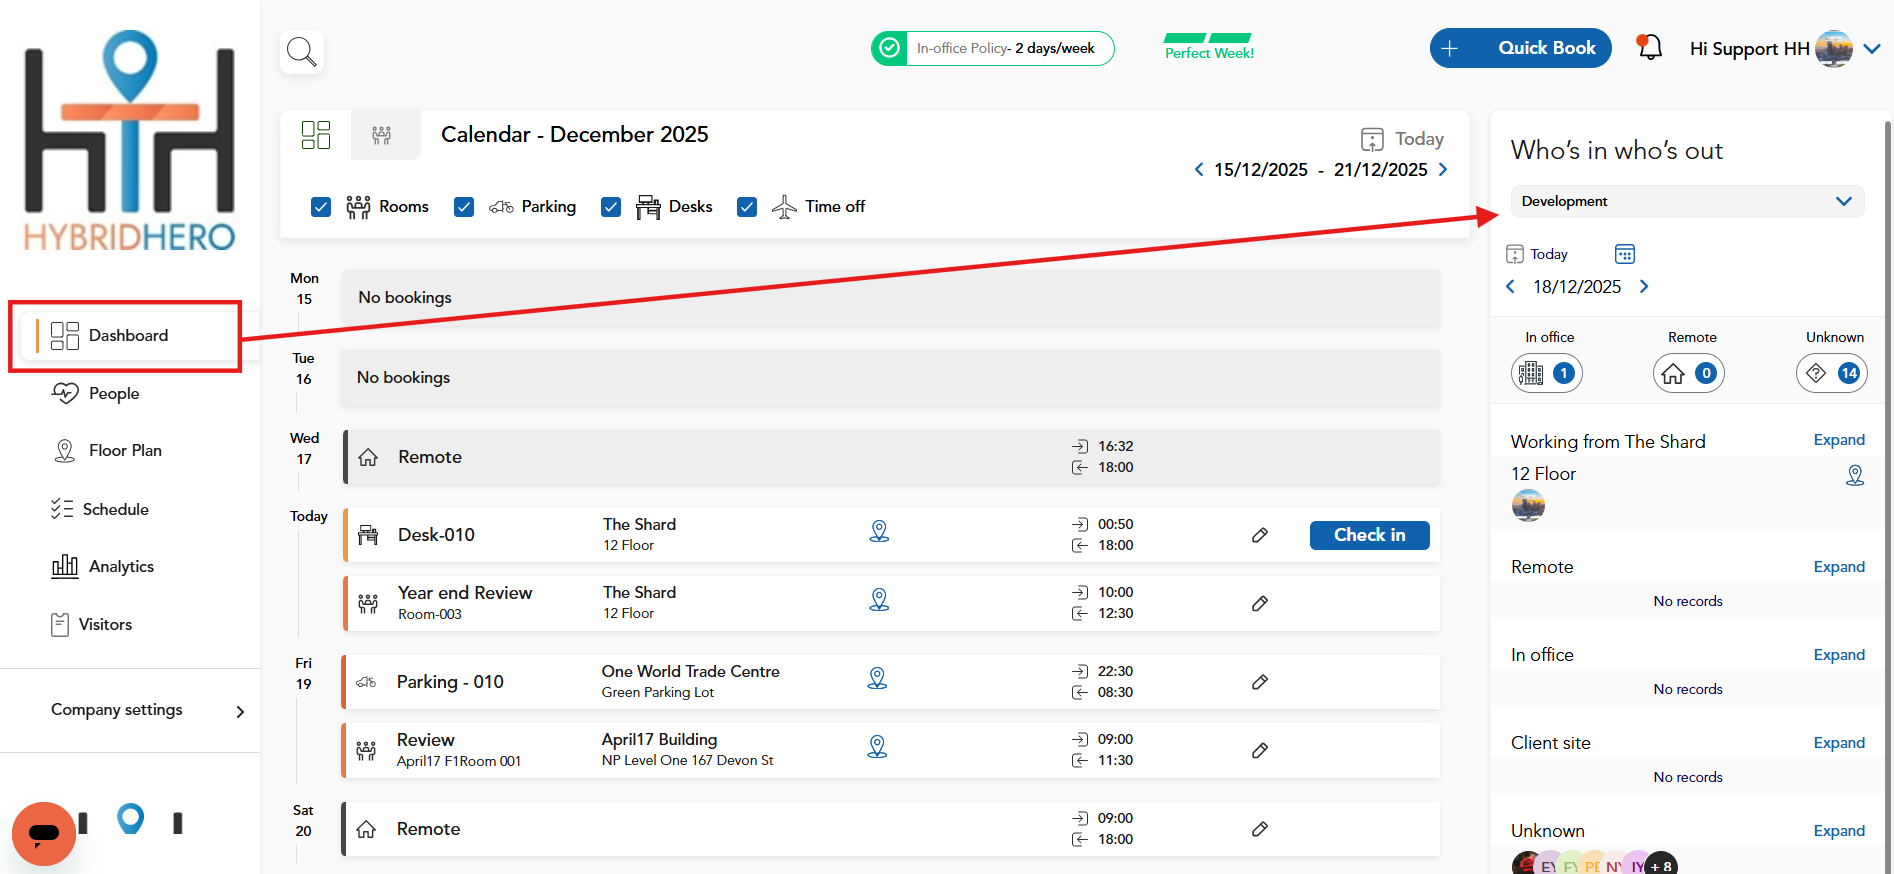The image size is (1894, 874).
Task: Show Parking - 010 location pin
Action: (877, 678)
